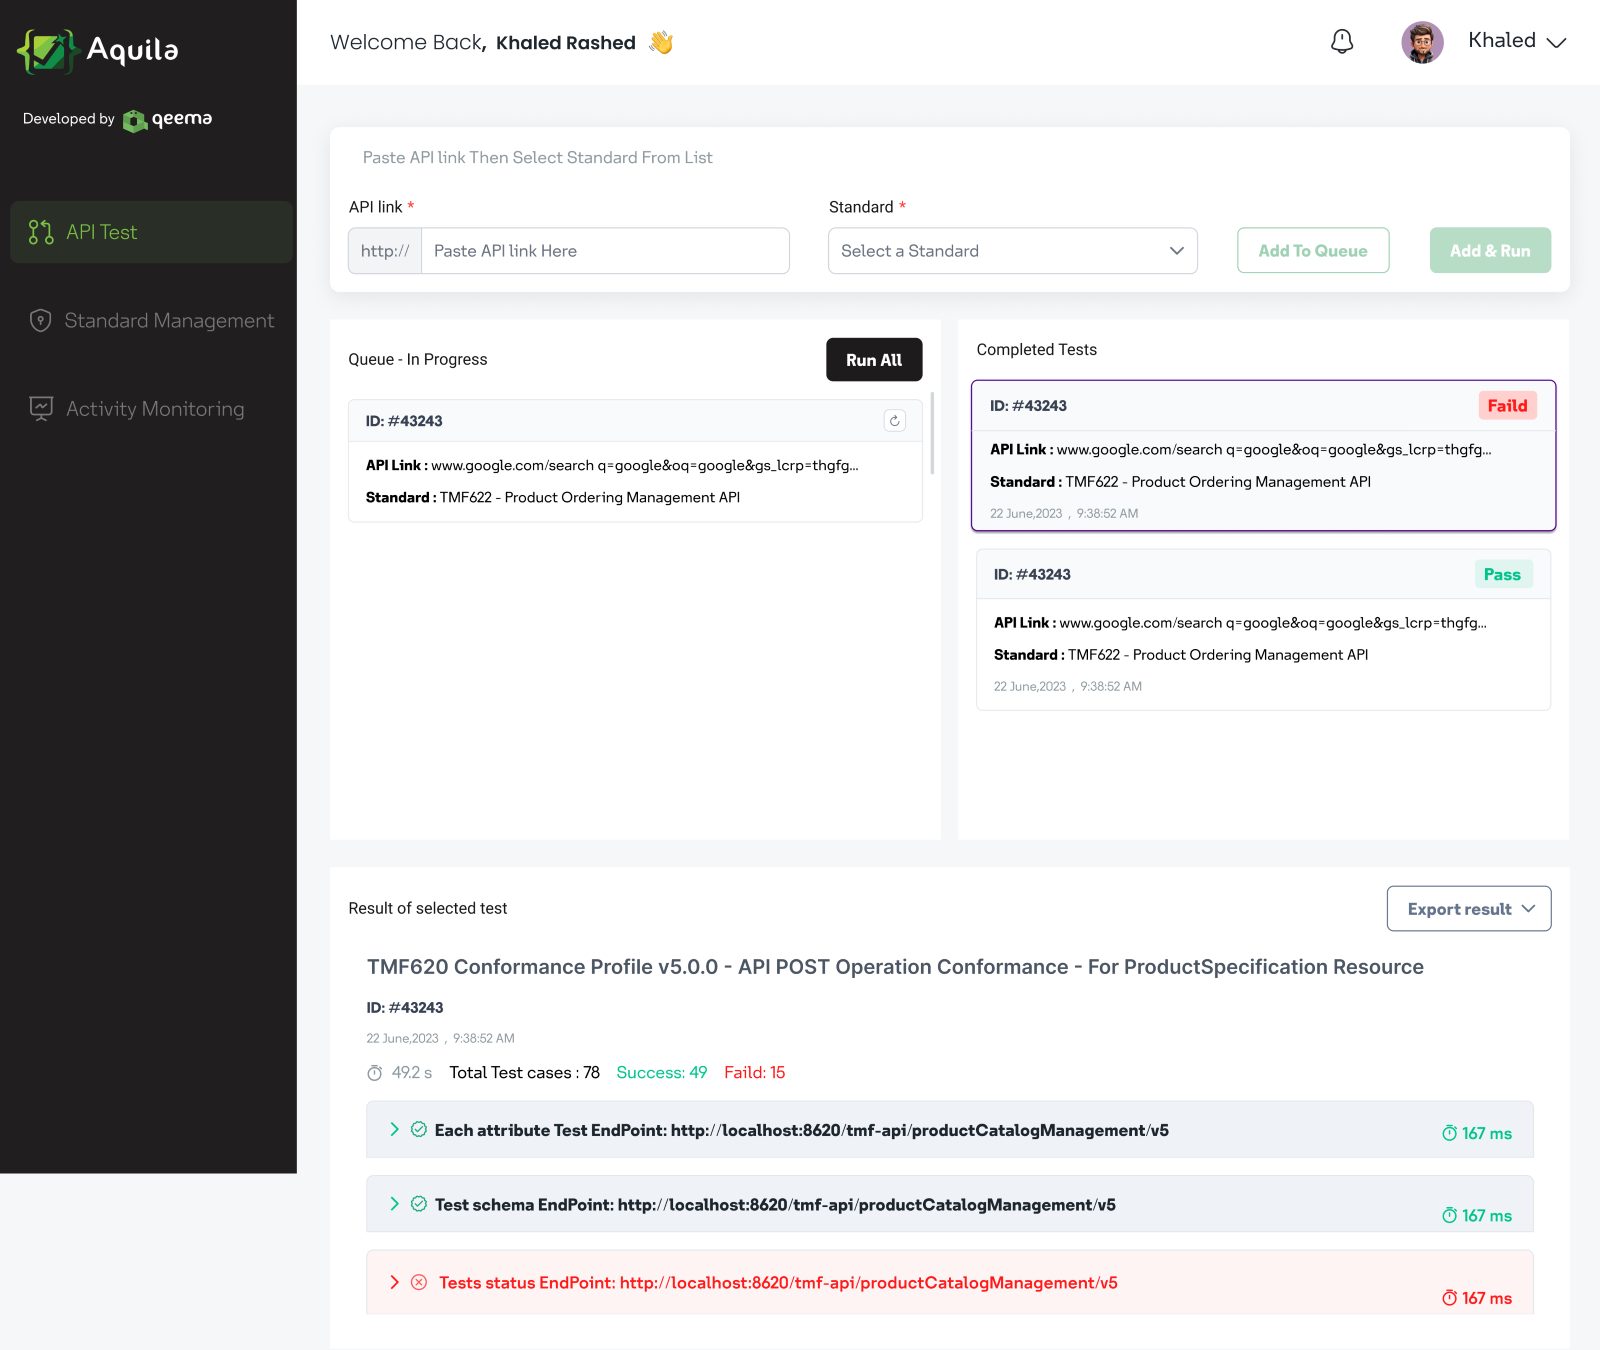1600x1350 pixels.
Task: Click timer icon on Each attribute row
Action: [x=1449, y=1133]
